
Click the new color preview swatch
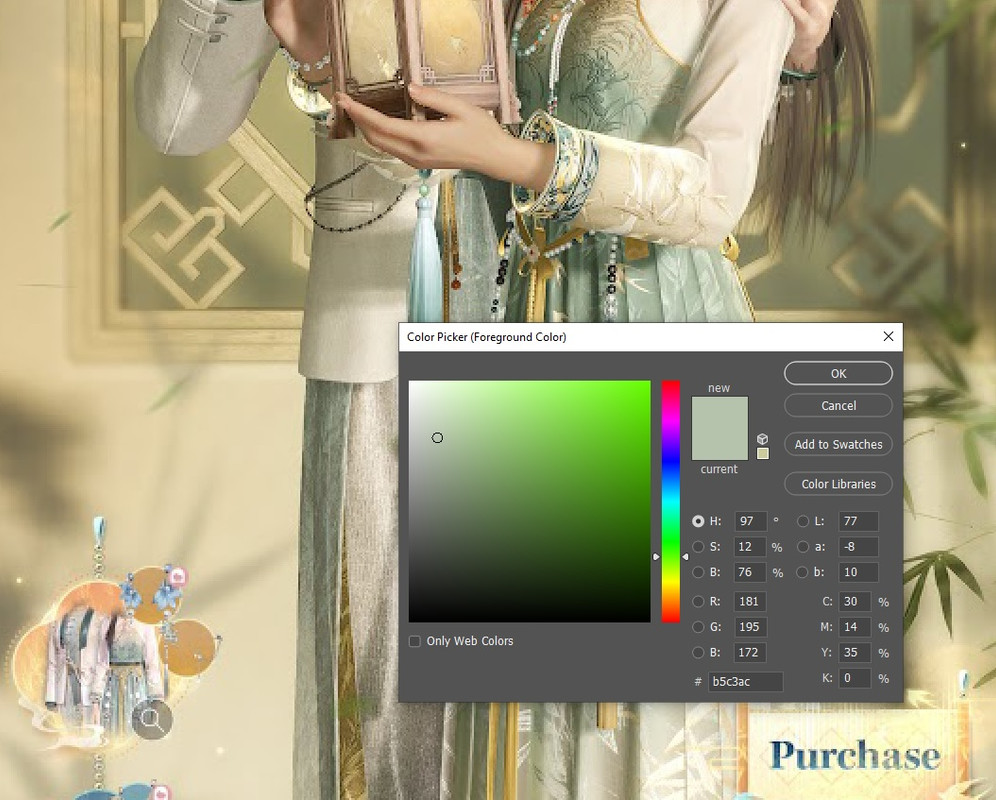pos(720,413)
